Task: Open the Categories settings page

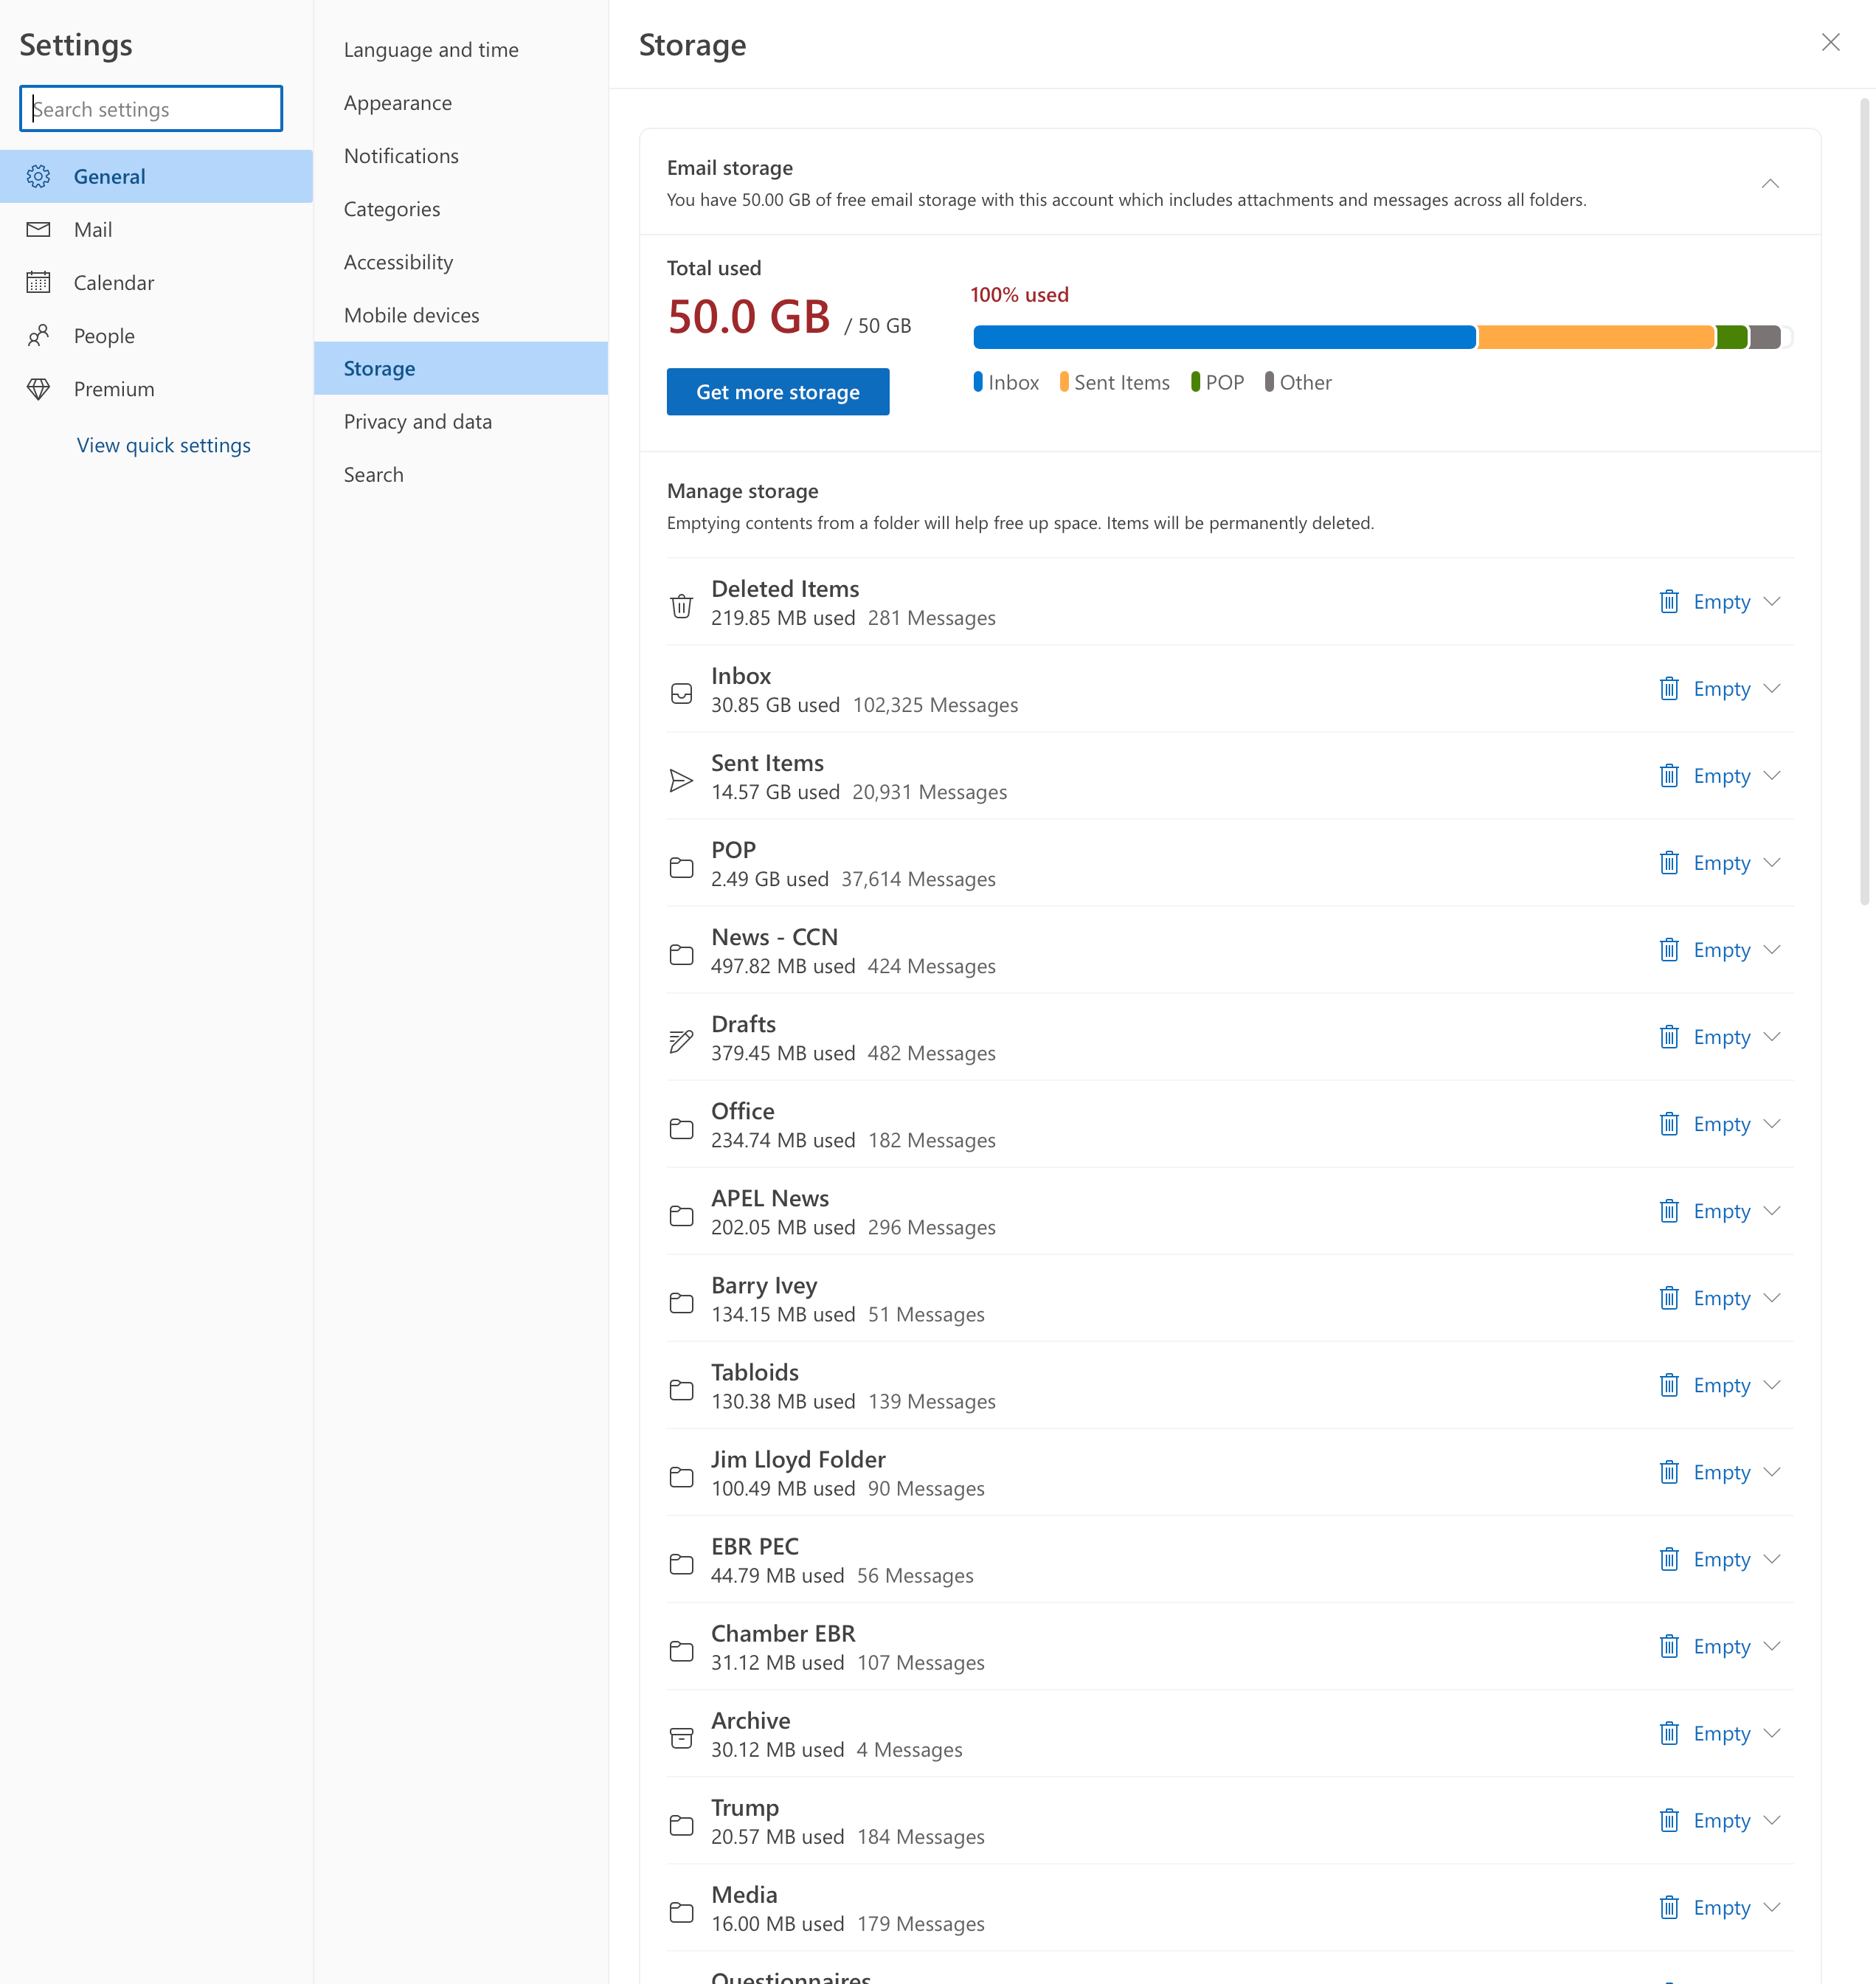Action: [x=461, y=209]
